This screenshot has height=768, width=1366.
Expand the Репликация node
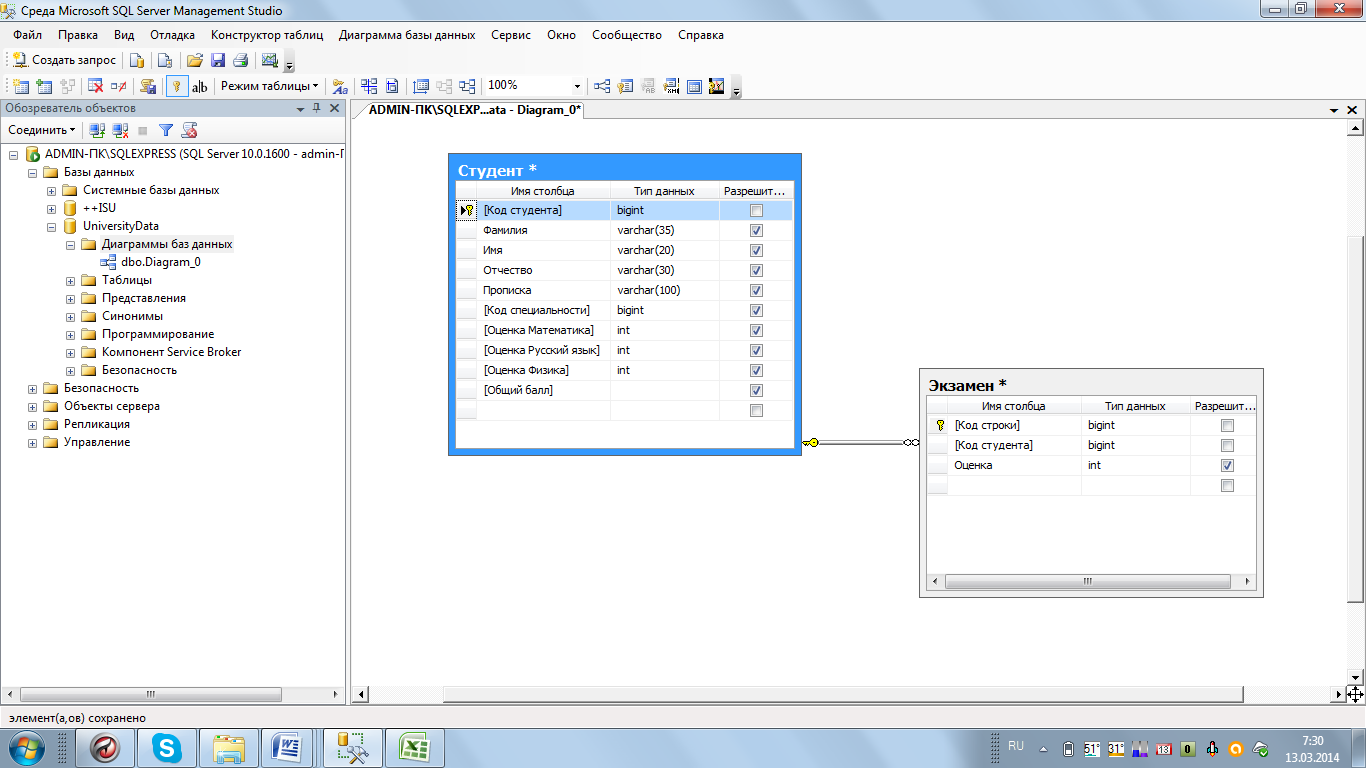pyautogui.click(x=33, y=425)
